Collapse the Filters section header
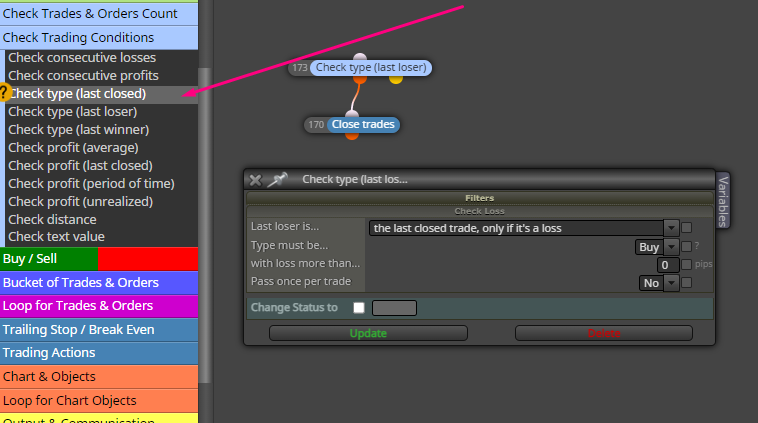The image size is (758, 423). click(480, 198)
